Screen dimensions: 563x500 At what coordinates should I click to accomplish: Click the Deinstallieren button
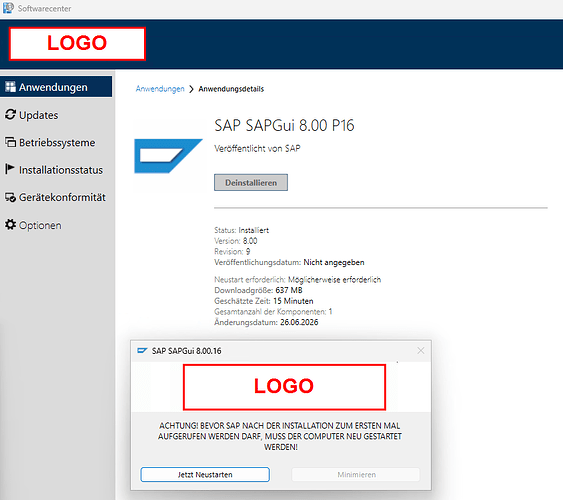pos(251,182)
